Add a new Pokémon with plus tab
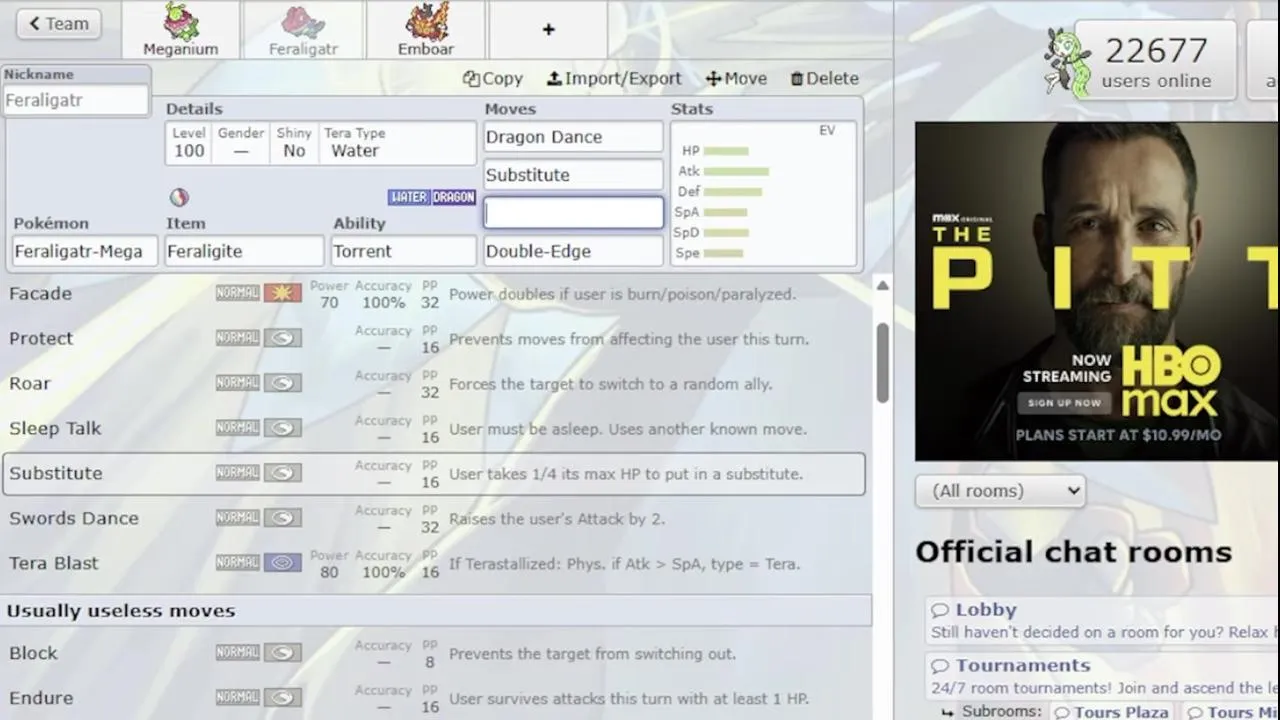Viewport: 1280px width, 720px height. click(x=548, y=30)
